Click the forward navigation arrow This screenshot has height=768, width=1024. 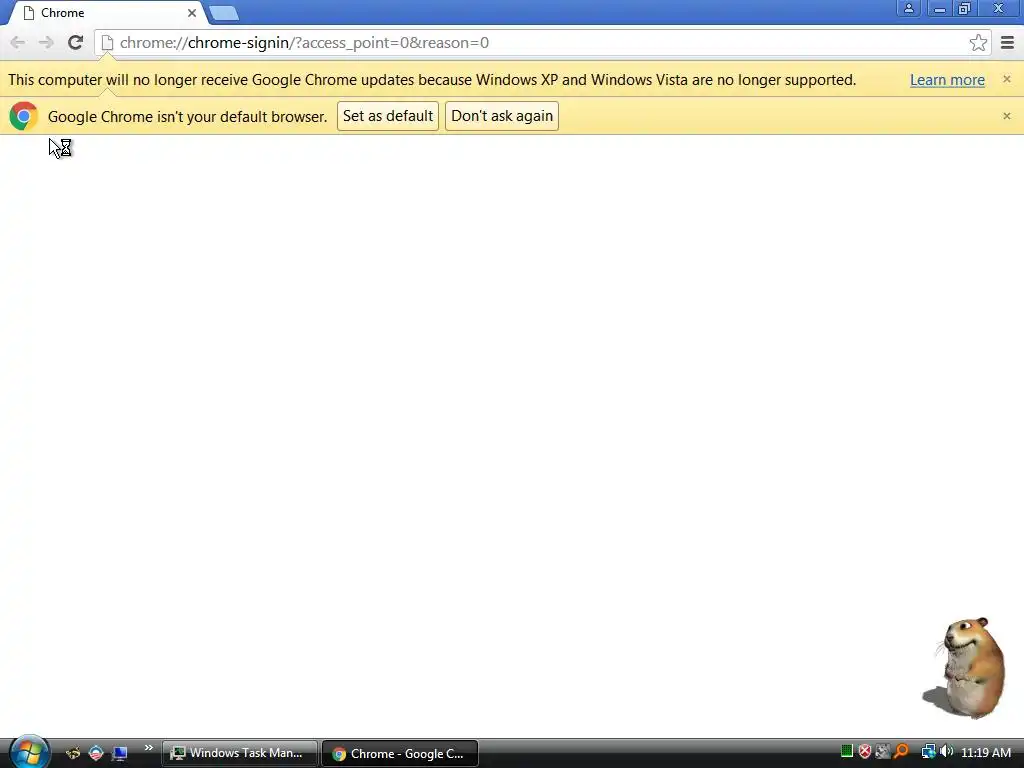click(46, 43)
